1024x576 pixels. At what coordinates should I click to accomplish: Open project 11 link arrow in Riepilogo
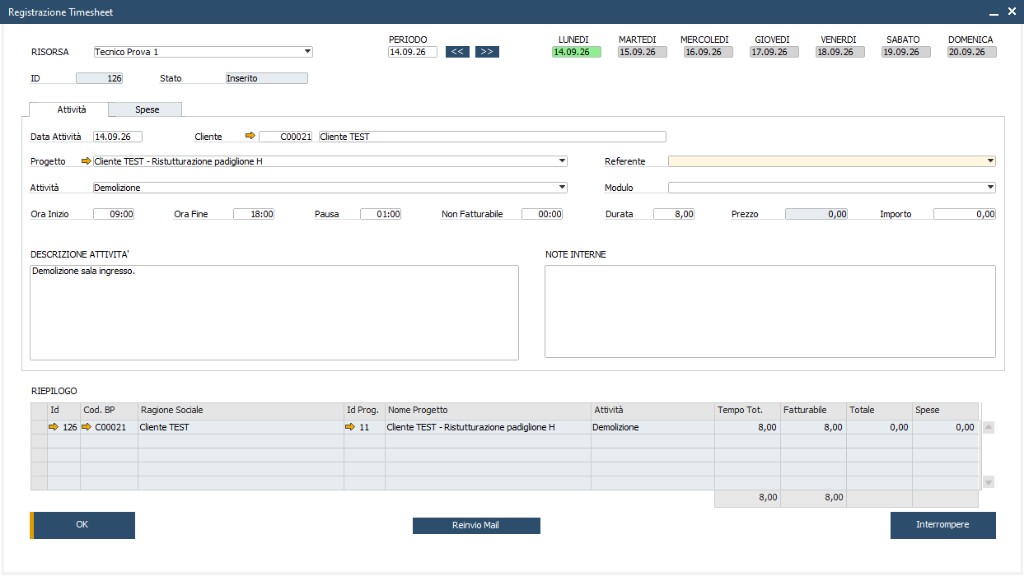tap(350, 427)
